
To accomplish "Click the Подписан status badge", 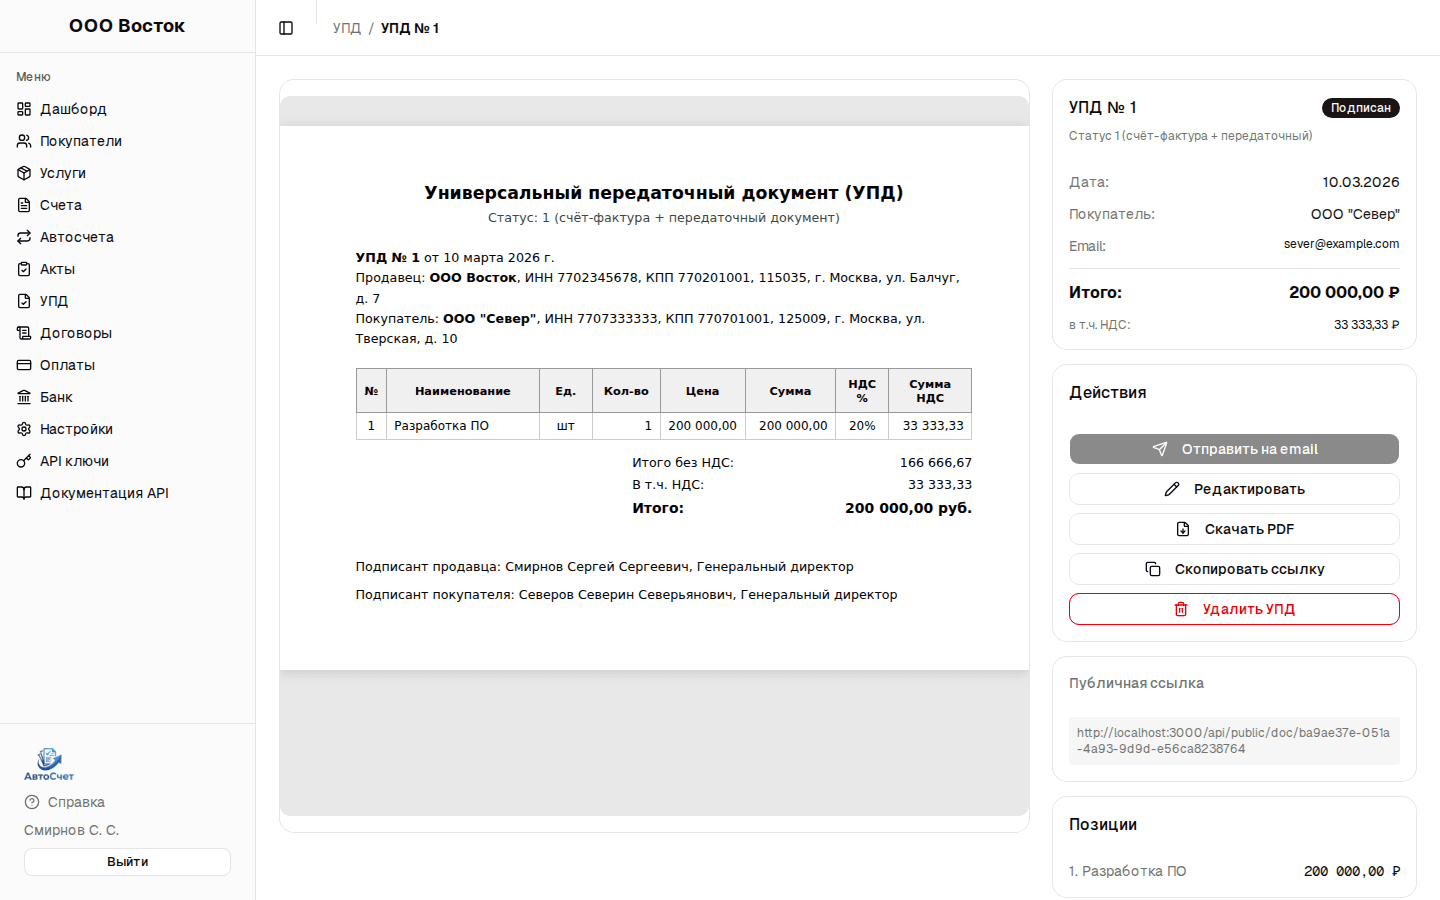I will (x=1360, y=108).
